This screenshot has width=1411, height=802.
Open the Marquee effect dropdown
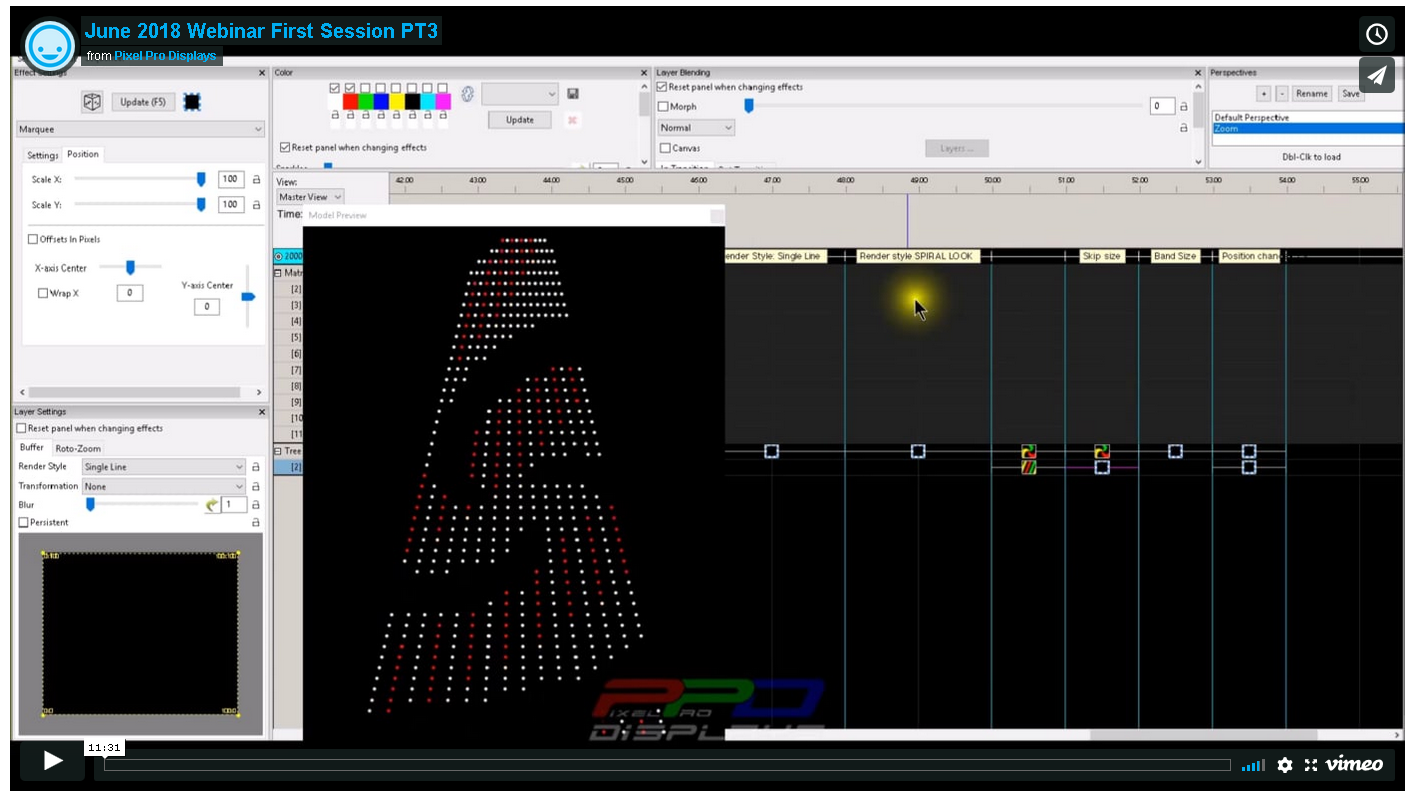click(141, 129)
